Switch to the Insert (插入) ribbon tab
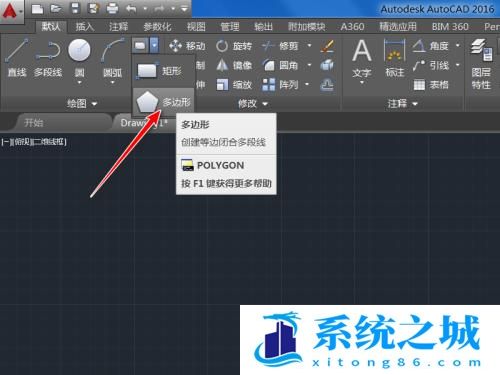This screenshot has width=500, height=375. (85, 27)
